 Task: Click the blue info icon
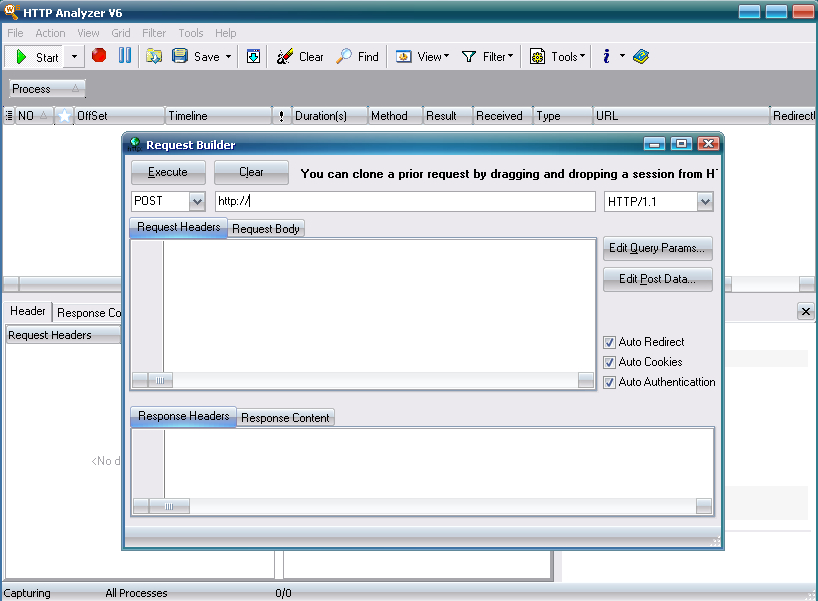click(606, 56)
